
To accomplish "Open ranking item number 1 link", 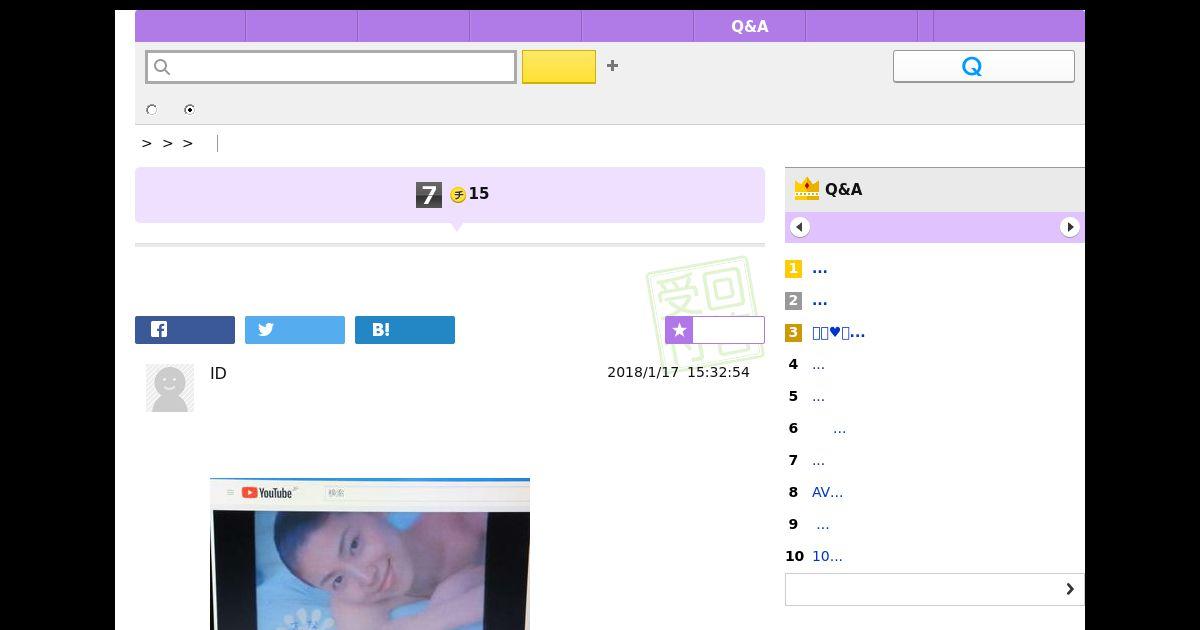I will point(820,269).
